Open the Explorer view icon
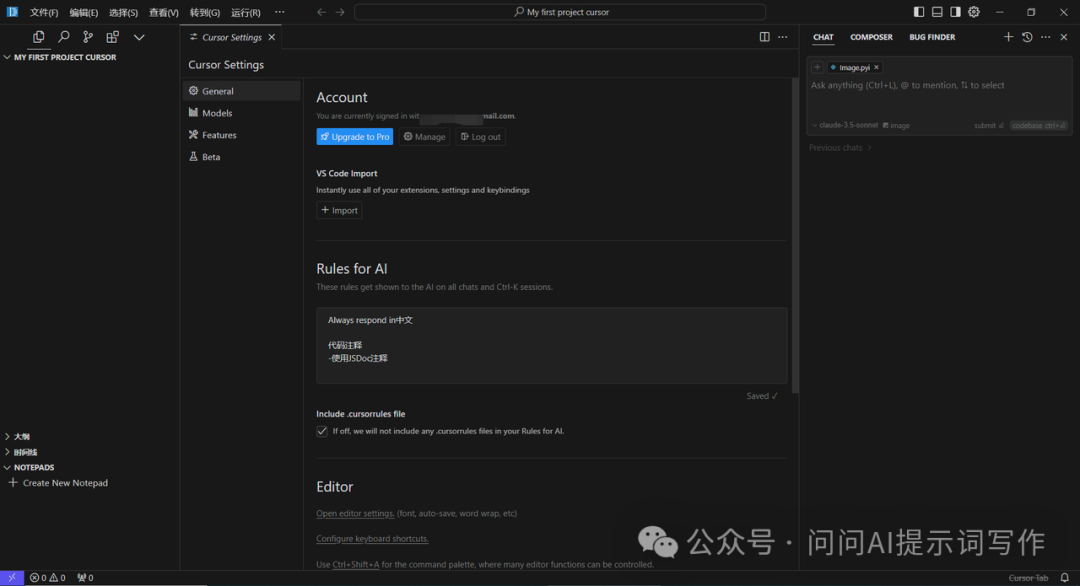This screenshot has height=586, width=1080. pos(39,37)
